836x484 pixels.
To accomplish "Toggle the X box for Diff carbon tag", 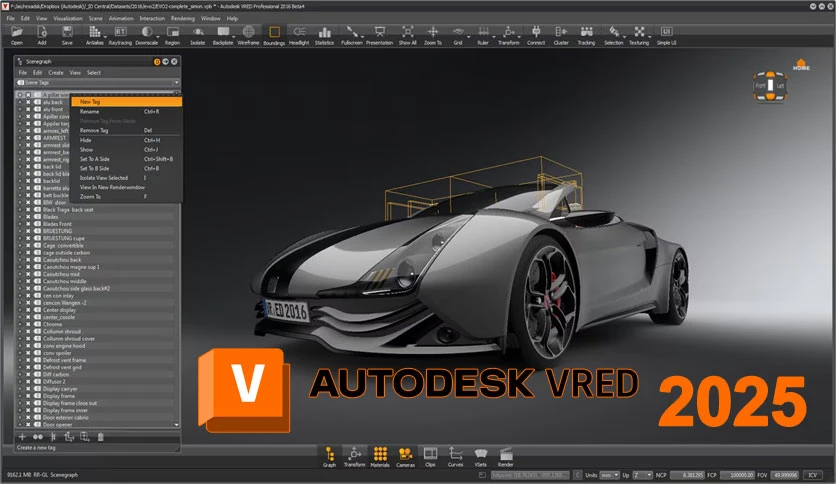I will (x=28, y=374).
